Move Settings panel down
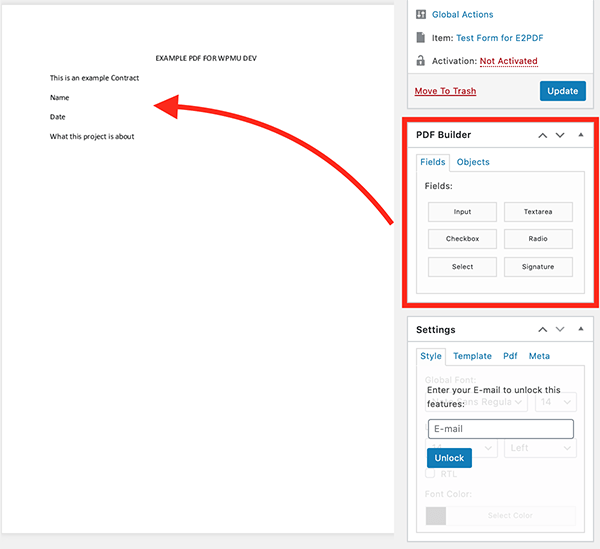 (x=560, y=330)
